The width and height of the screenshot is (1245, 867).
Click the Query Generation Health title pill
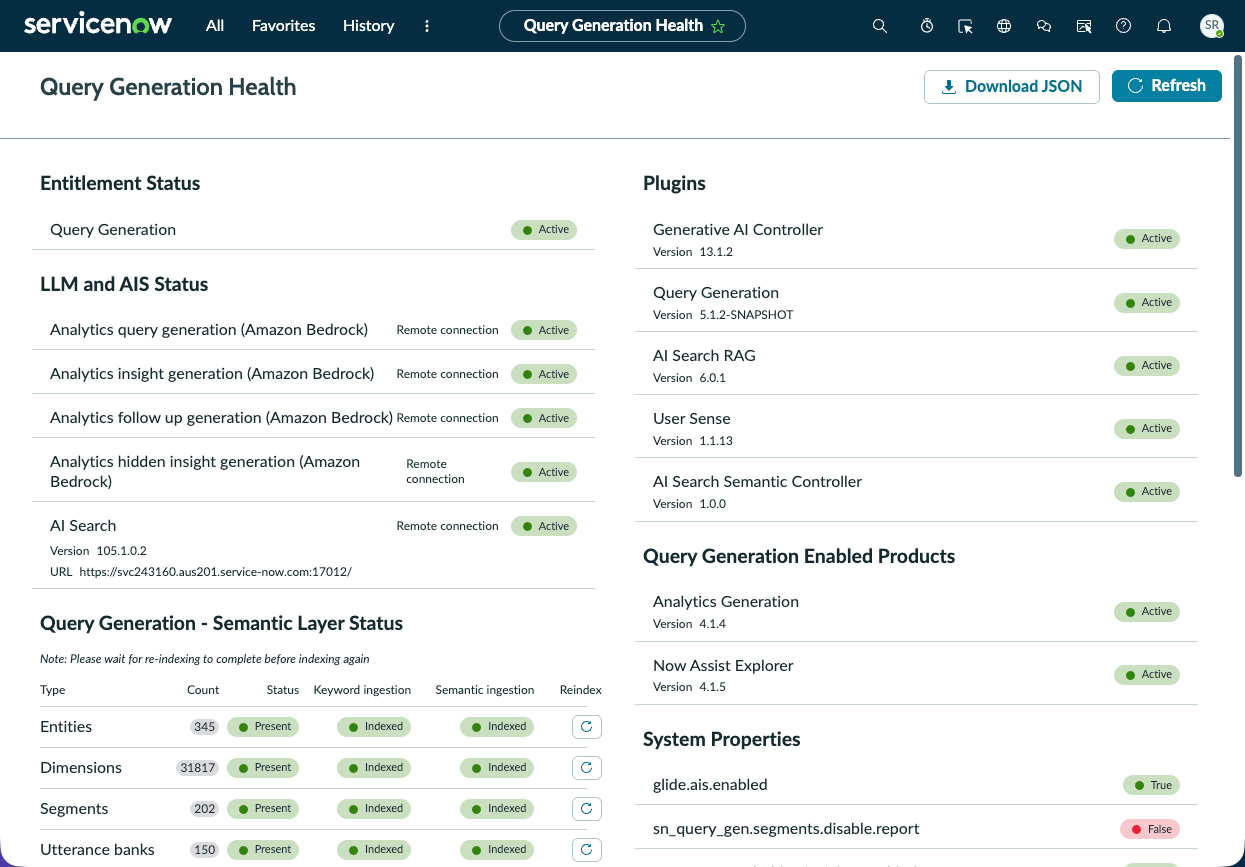tap(622, 26)
